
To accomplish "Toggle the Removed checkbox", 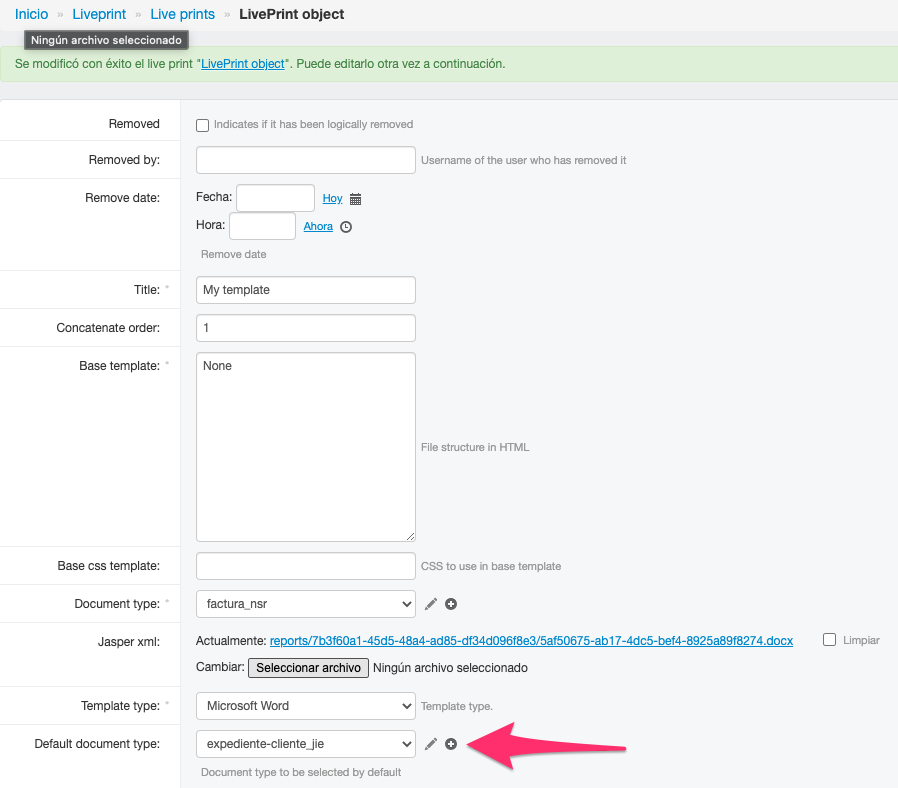I will (x=203, y=125).
